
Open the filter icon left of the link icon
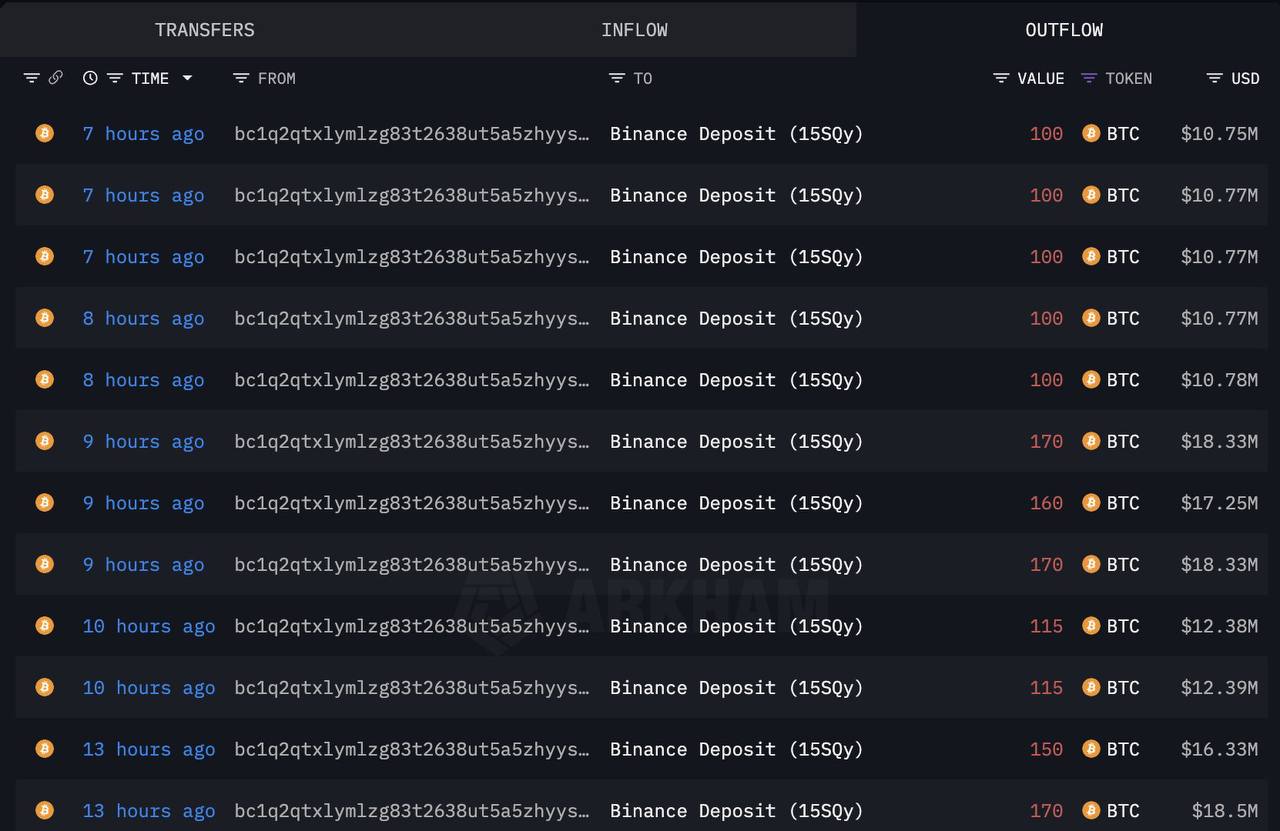31,78
